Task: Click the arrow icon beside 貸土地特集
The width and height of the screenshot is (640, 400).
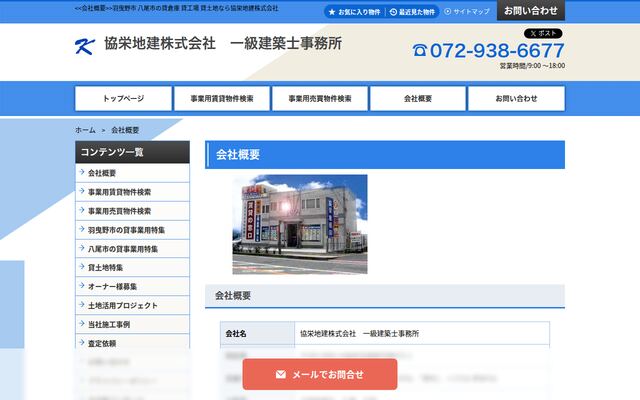Action: (82, 267)
